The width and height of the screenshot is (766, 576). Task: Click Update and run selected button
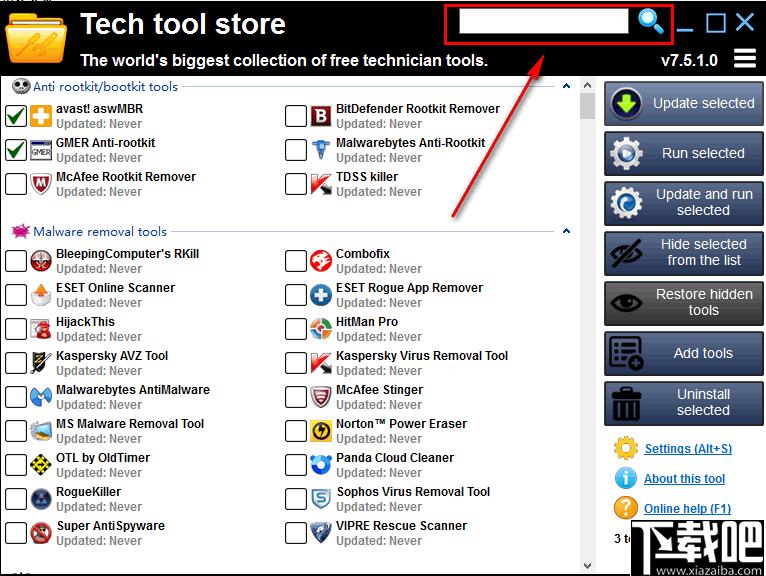(683, 203)
